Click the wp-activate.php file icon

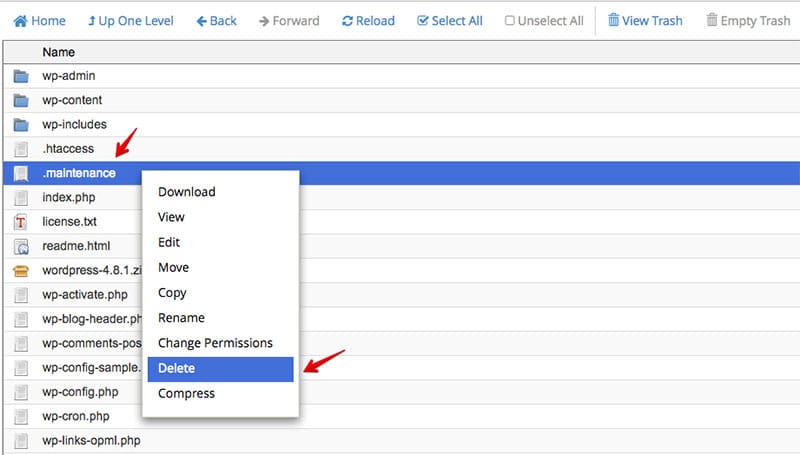[x=21, y=295]
